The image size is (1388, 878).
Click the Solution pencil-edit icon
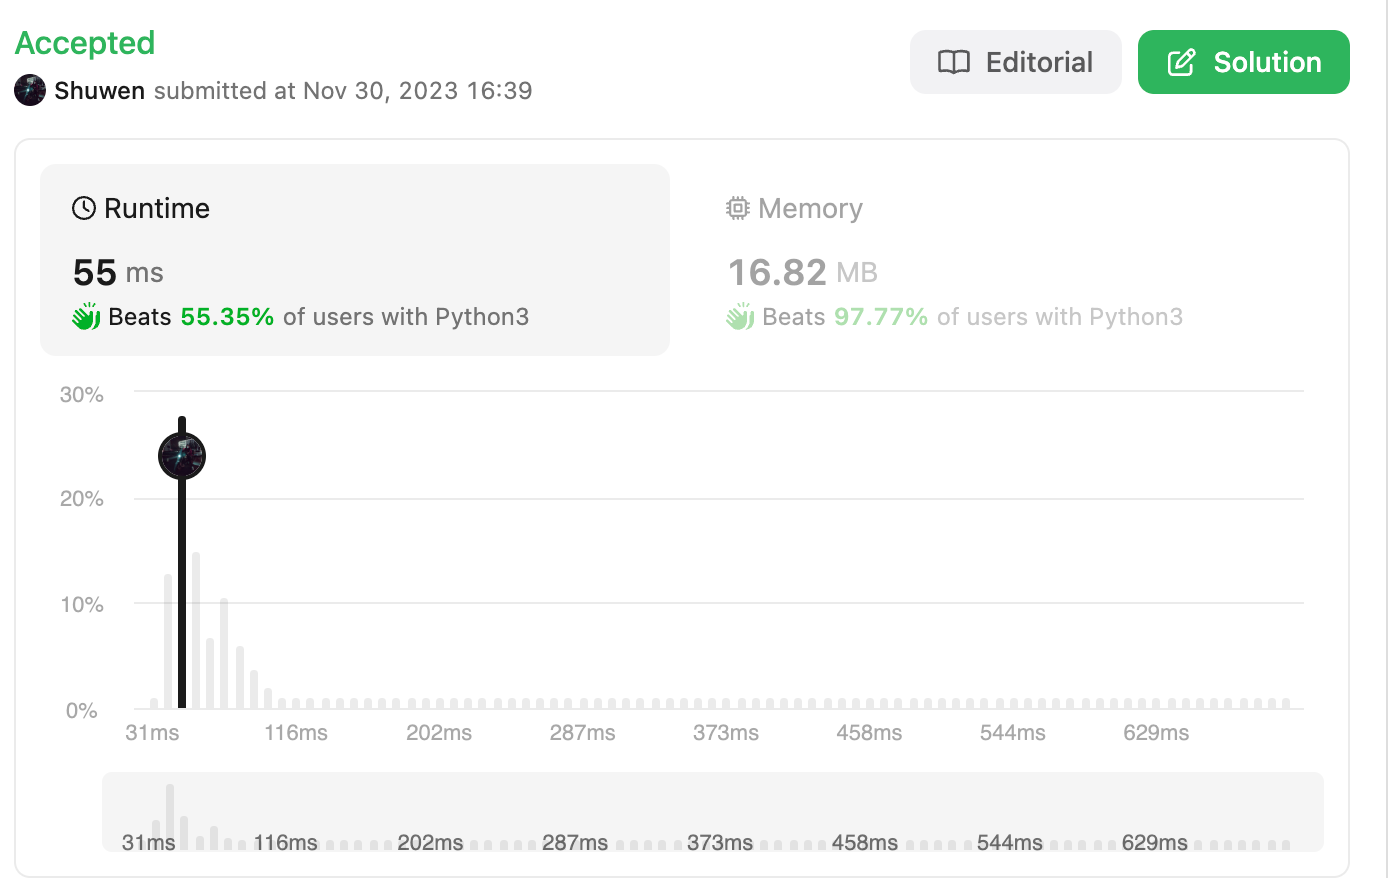(1181, 62)
